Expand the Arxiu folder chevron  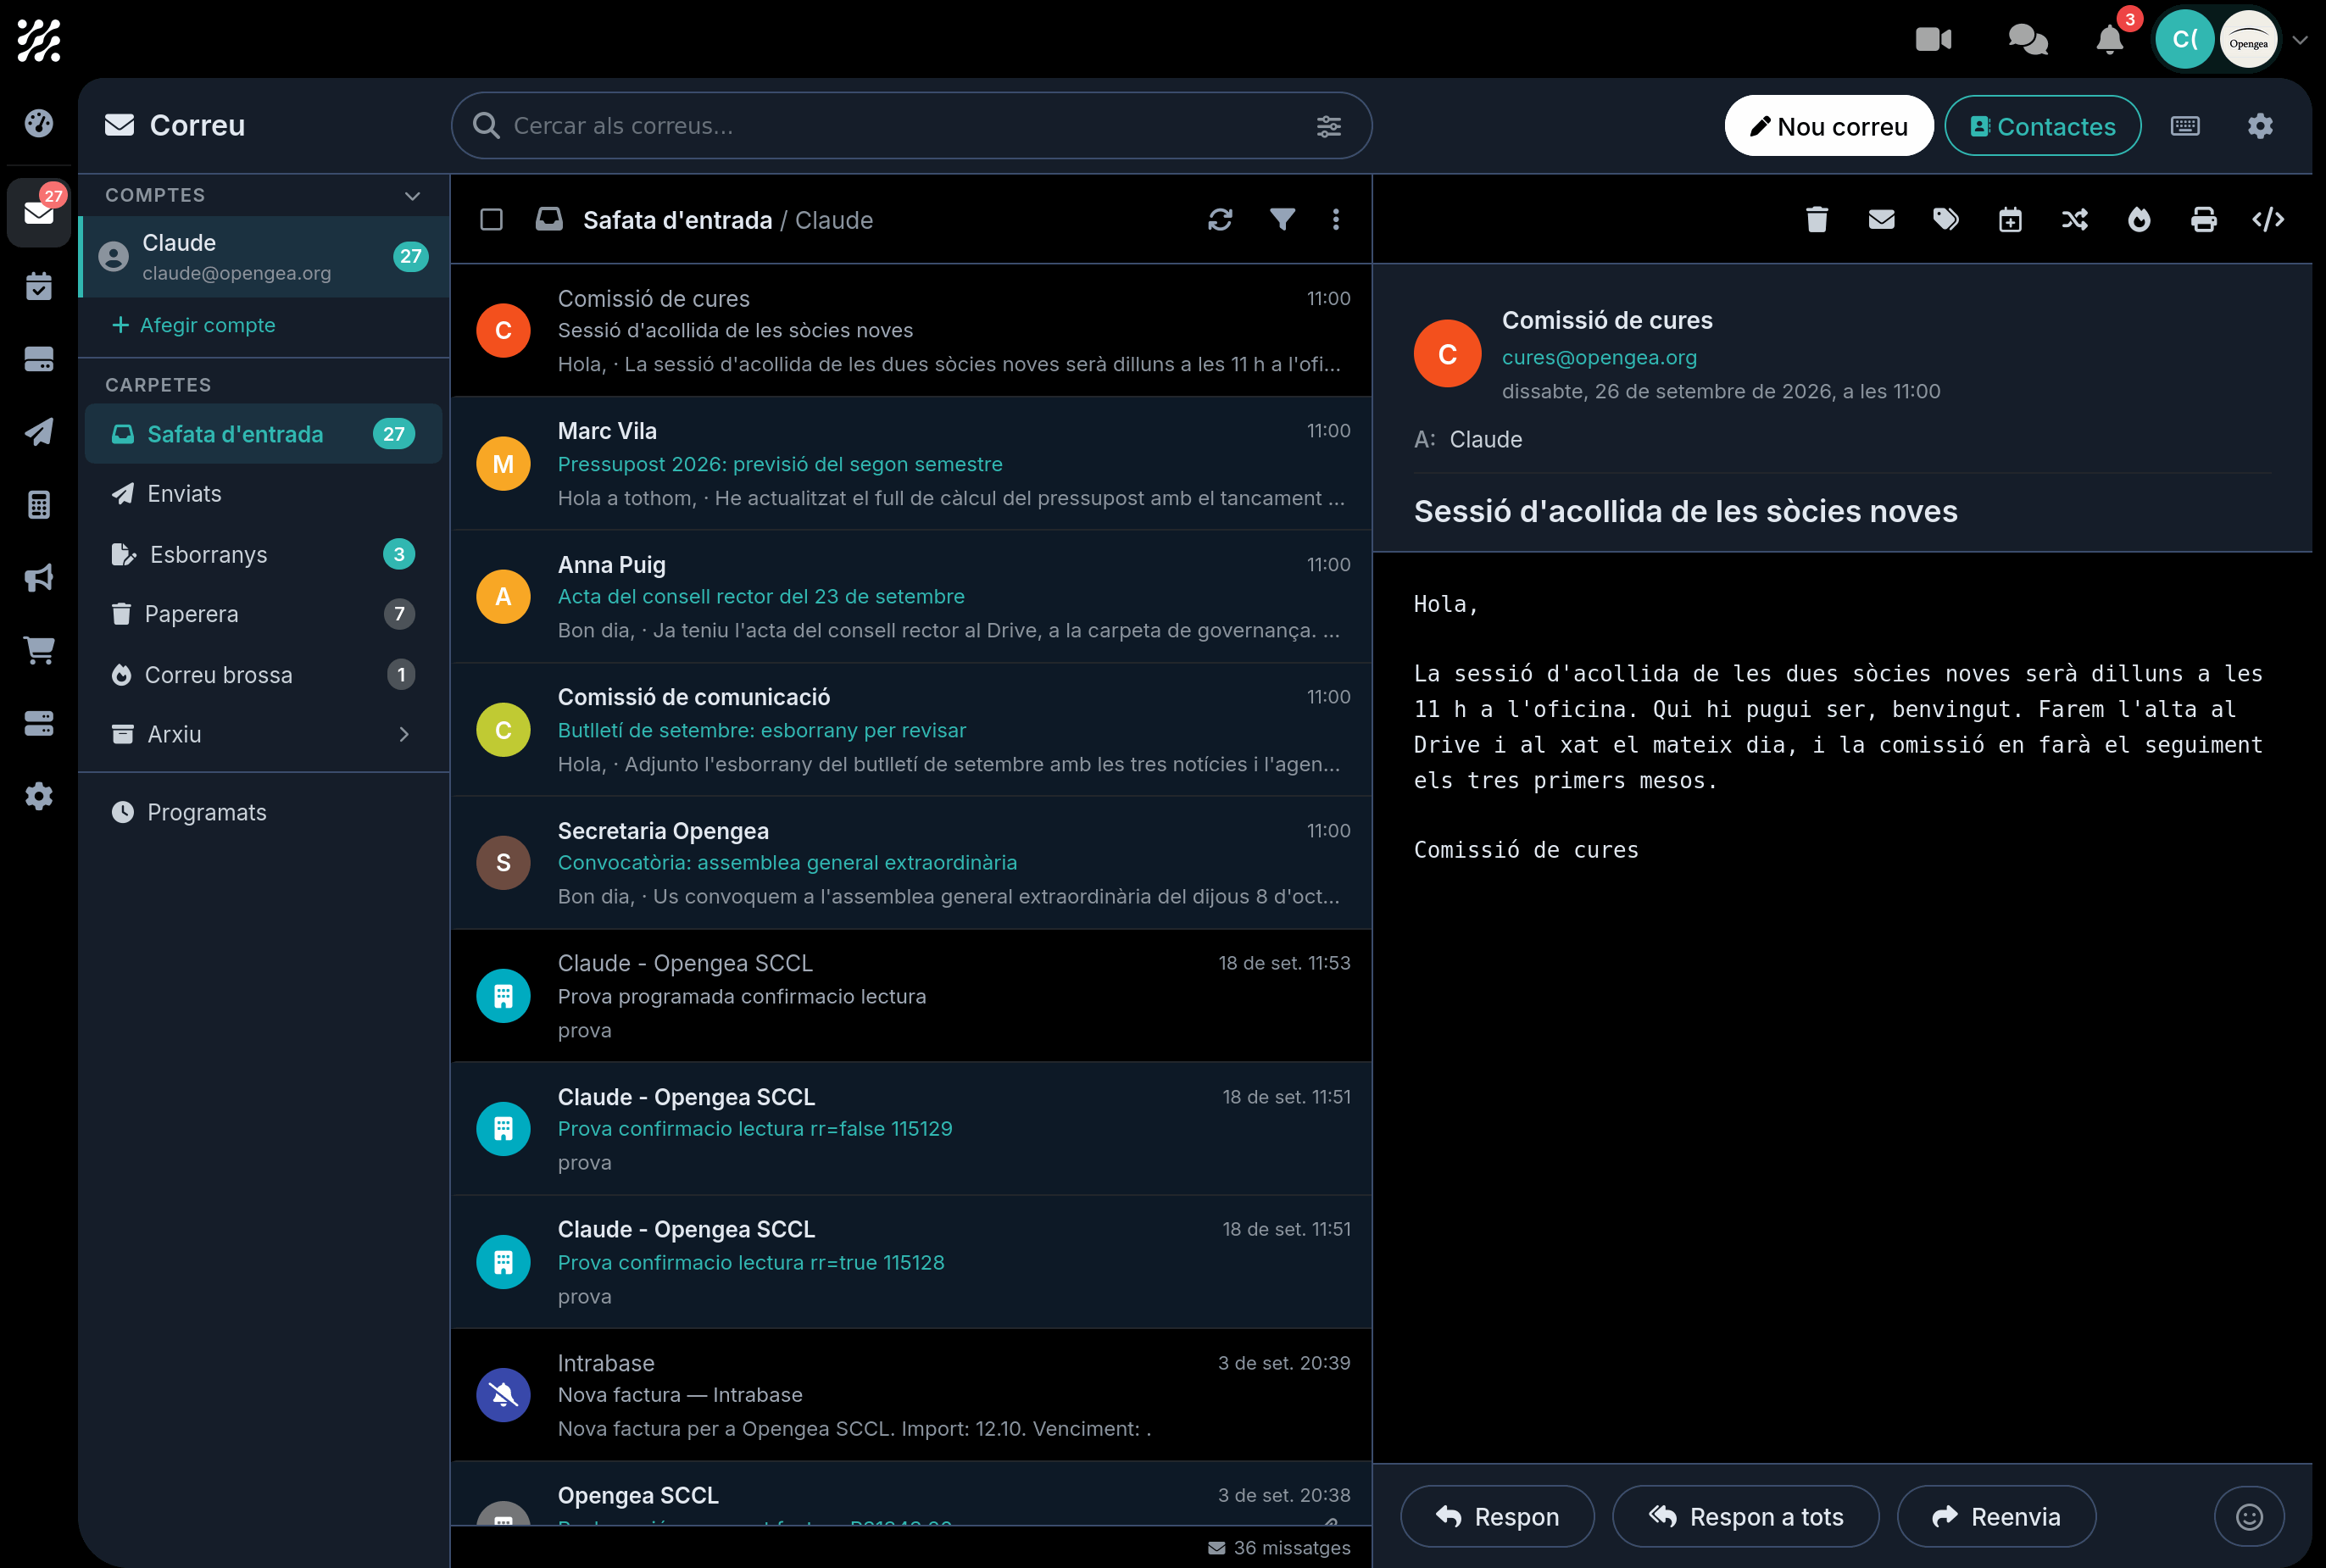click(x=403, y=734)
